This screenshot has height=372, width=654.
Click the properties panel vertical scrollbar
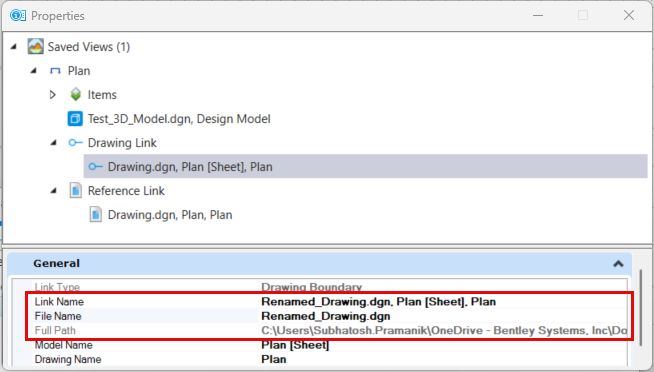(x=641, y=308)
